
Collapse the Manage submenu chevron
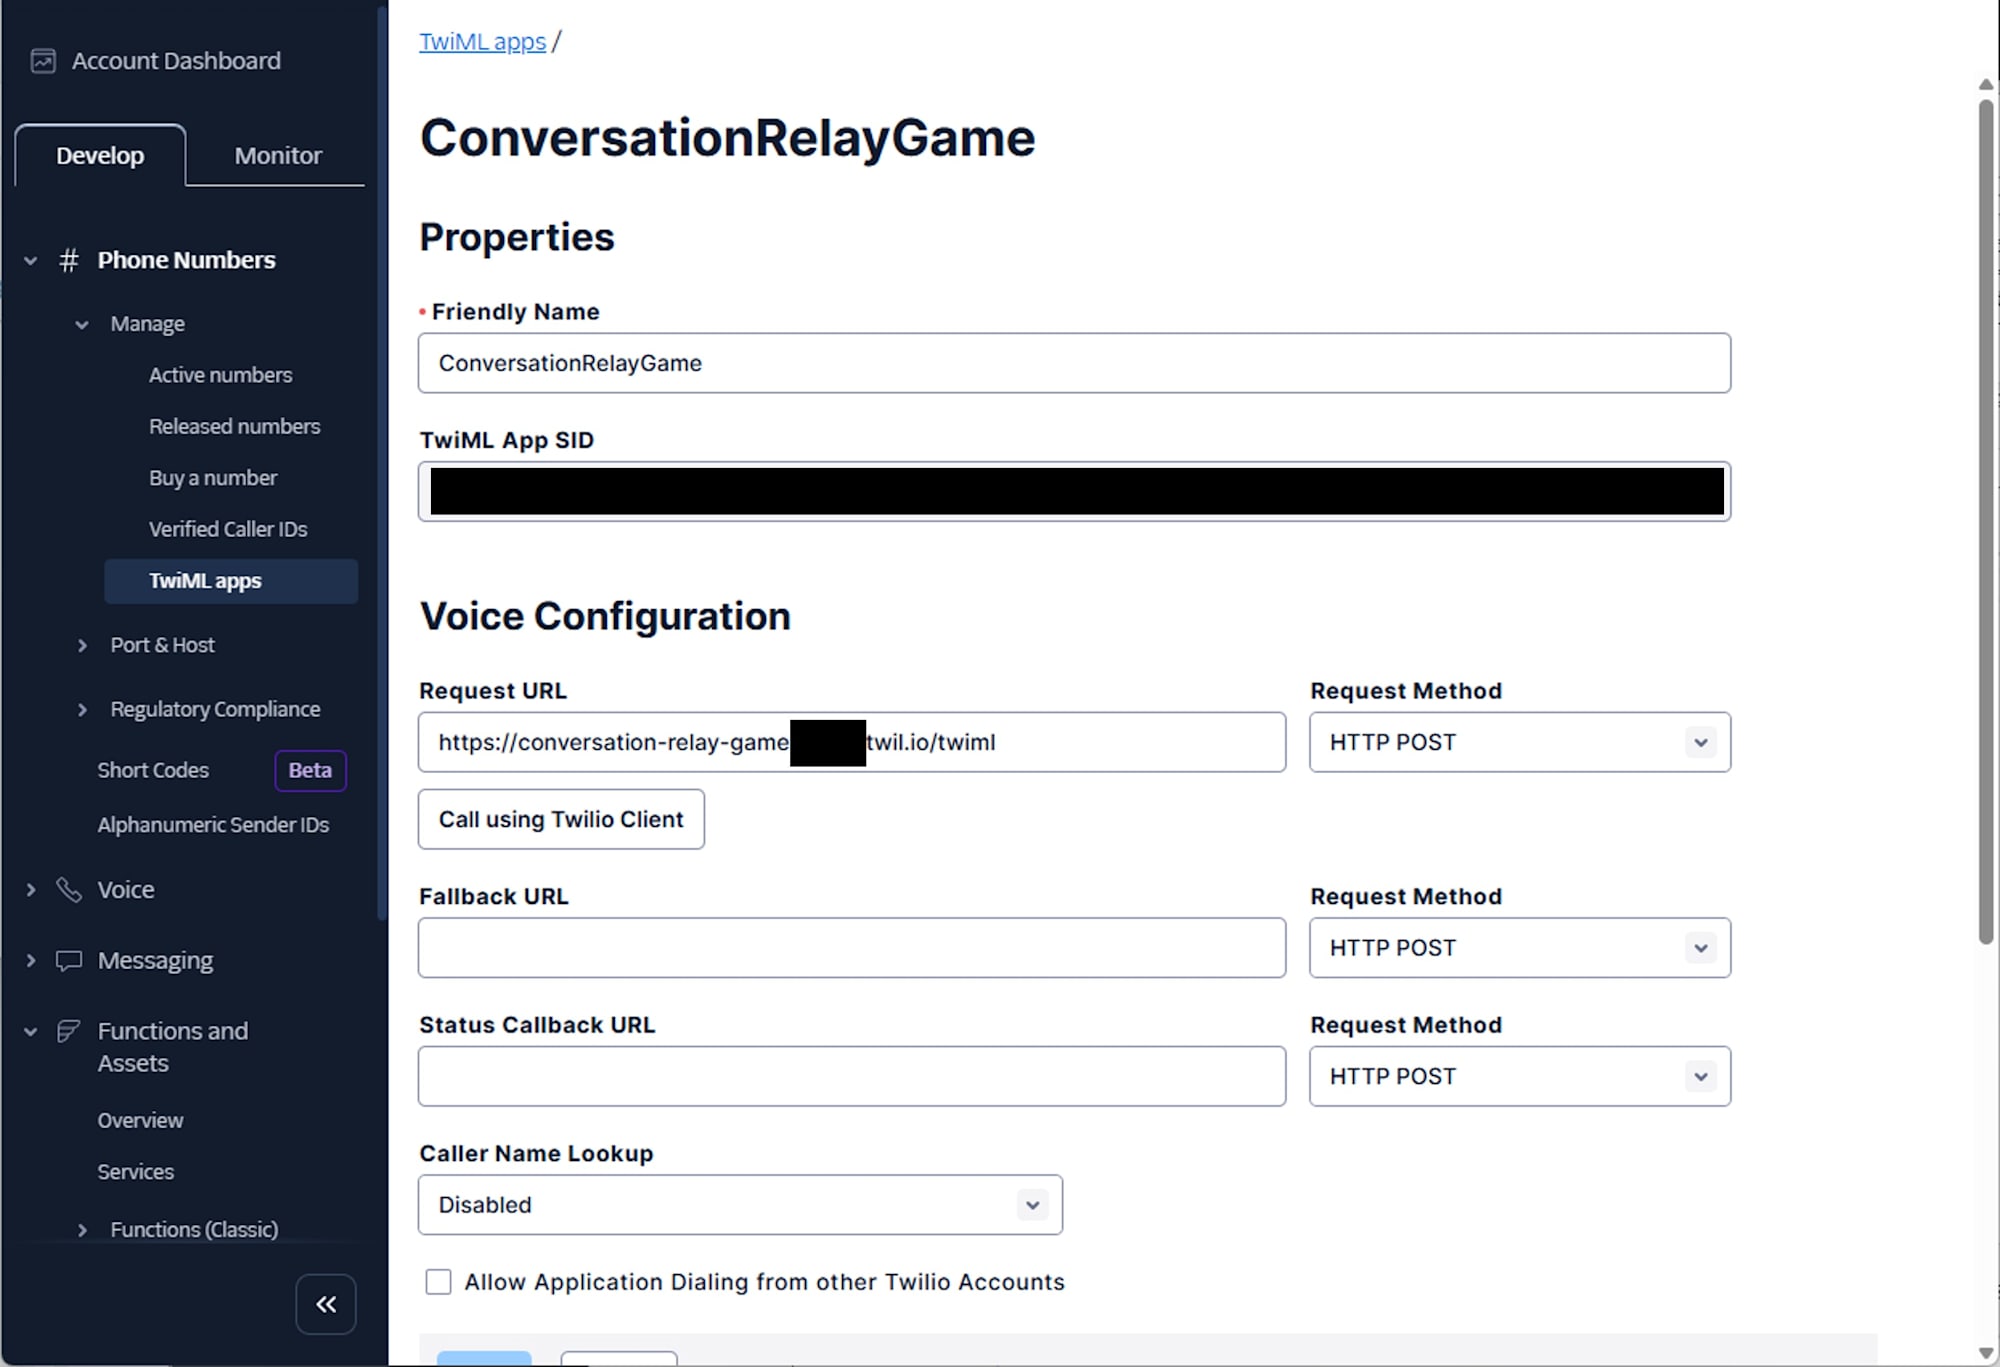point(82,324)
